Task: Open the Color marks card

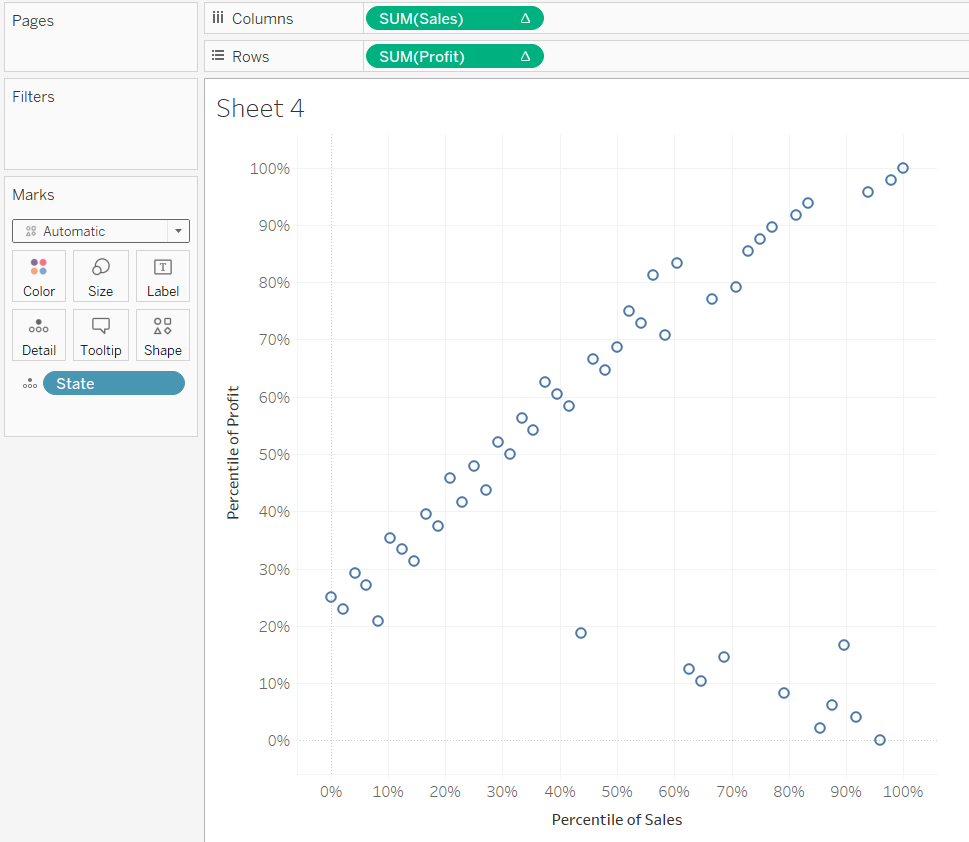Action: pos(39,276)
